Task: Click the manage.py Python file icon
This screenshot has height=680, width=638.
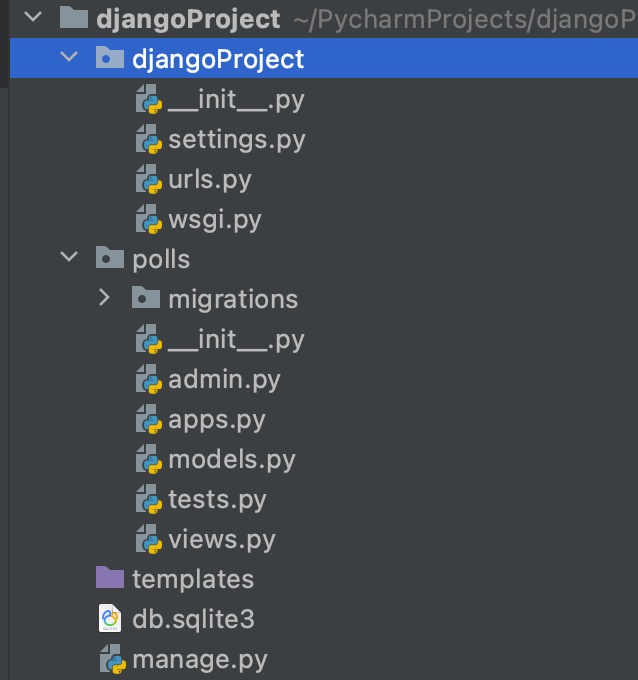Action: (113, 659)
